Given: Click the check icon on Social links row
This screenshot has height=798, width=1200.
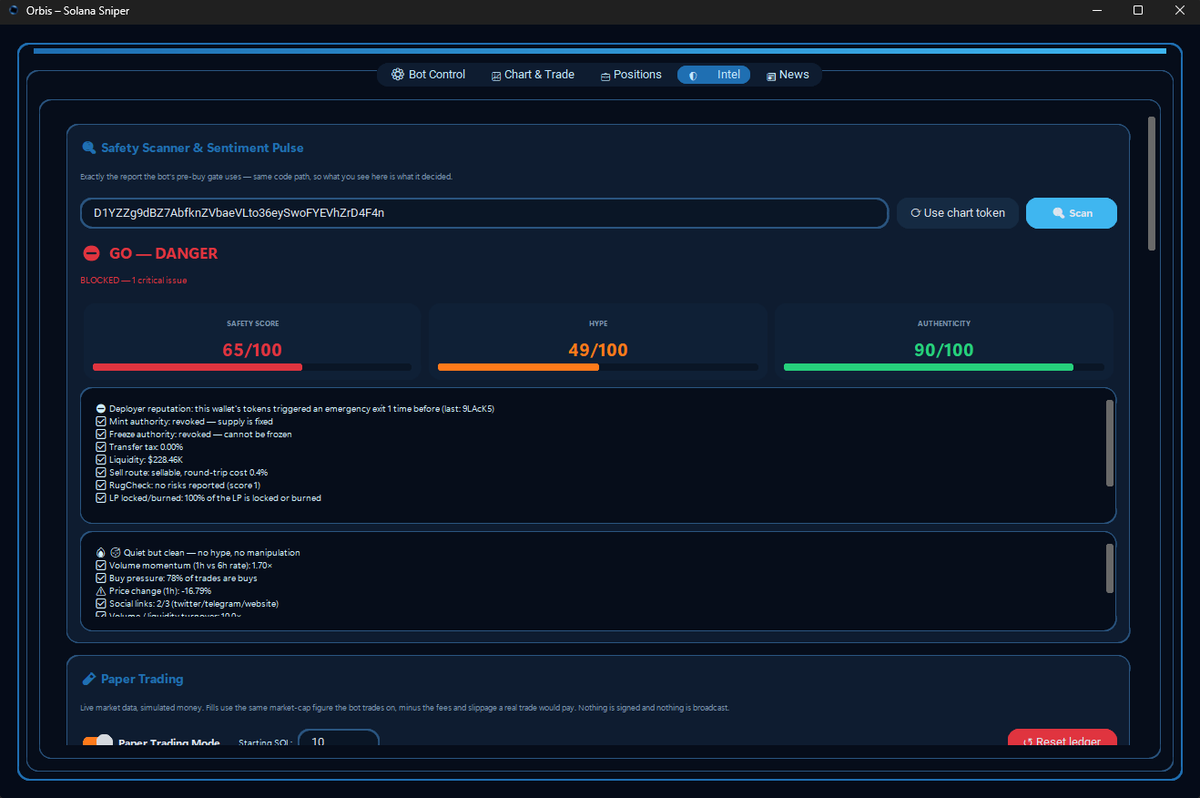Looking at the screenshot, I should pyautogui.click(x=101, y=604).
